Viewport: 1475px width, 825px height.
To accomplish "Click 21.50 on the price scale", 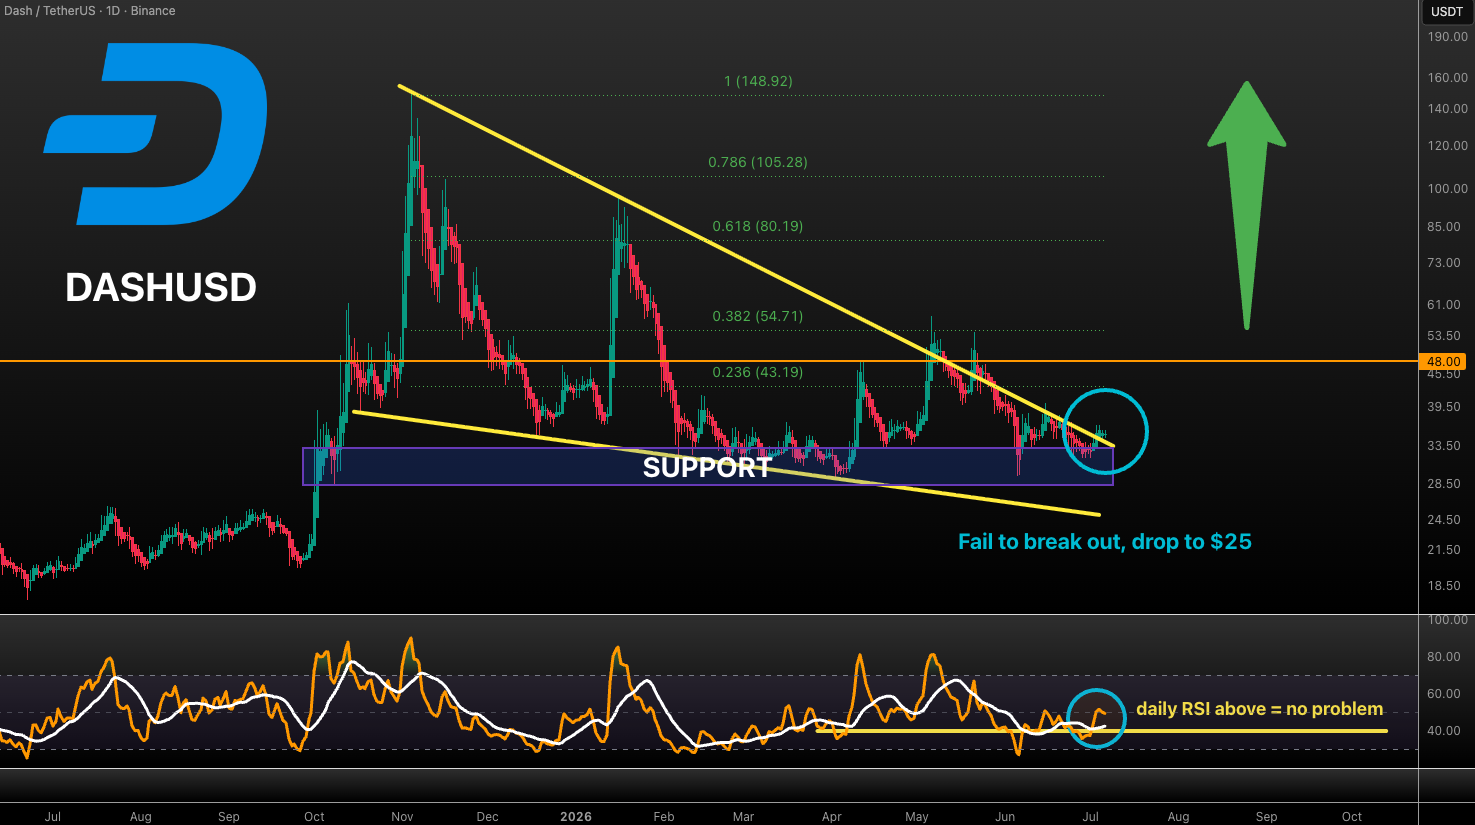I will click(1444, 550).
